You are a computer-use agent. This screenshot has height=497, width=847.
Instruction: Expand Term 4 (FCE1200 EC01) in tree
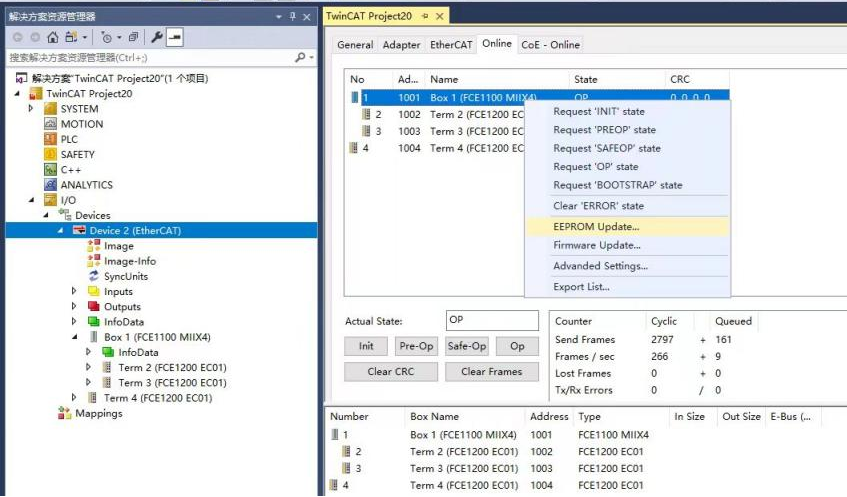pyautogui.click(x=74, y=398)
